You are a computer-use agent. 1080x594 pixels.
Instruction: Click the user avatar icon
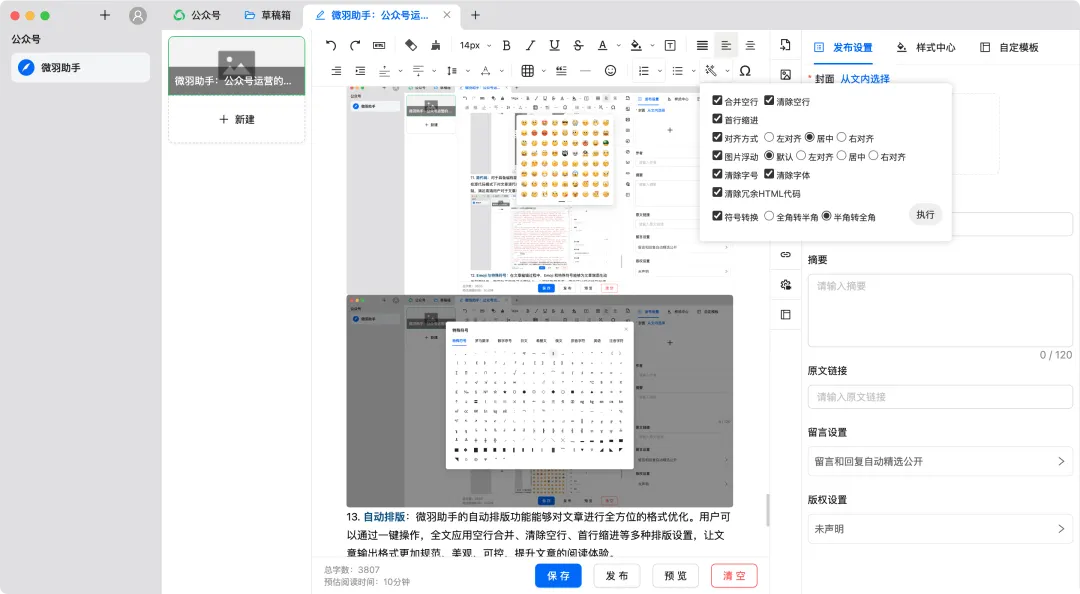pos(138,15)
